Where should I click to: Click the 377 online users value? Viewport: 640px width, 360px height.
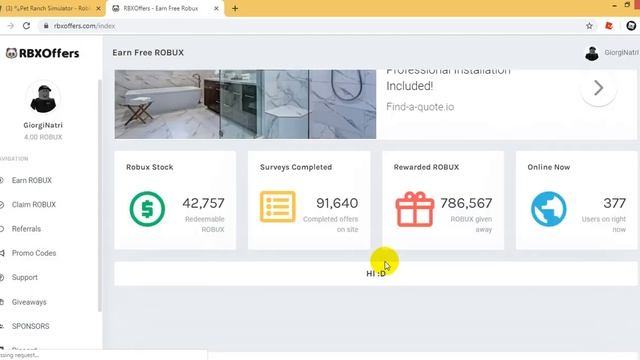[x=615, y=203]
